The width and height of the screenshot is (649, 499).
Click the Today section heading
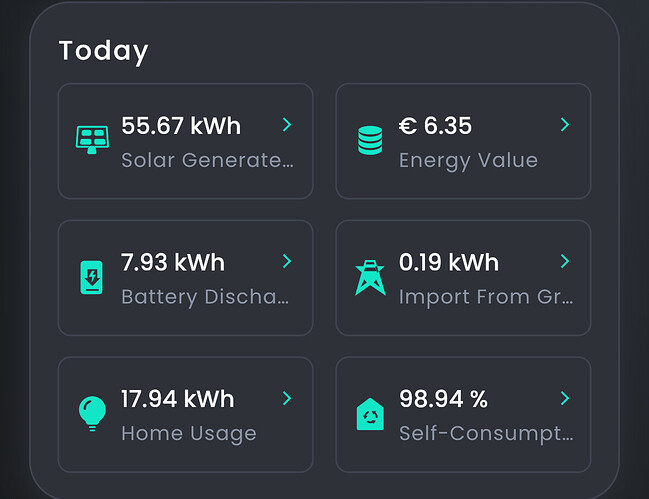103,51
